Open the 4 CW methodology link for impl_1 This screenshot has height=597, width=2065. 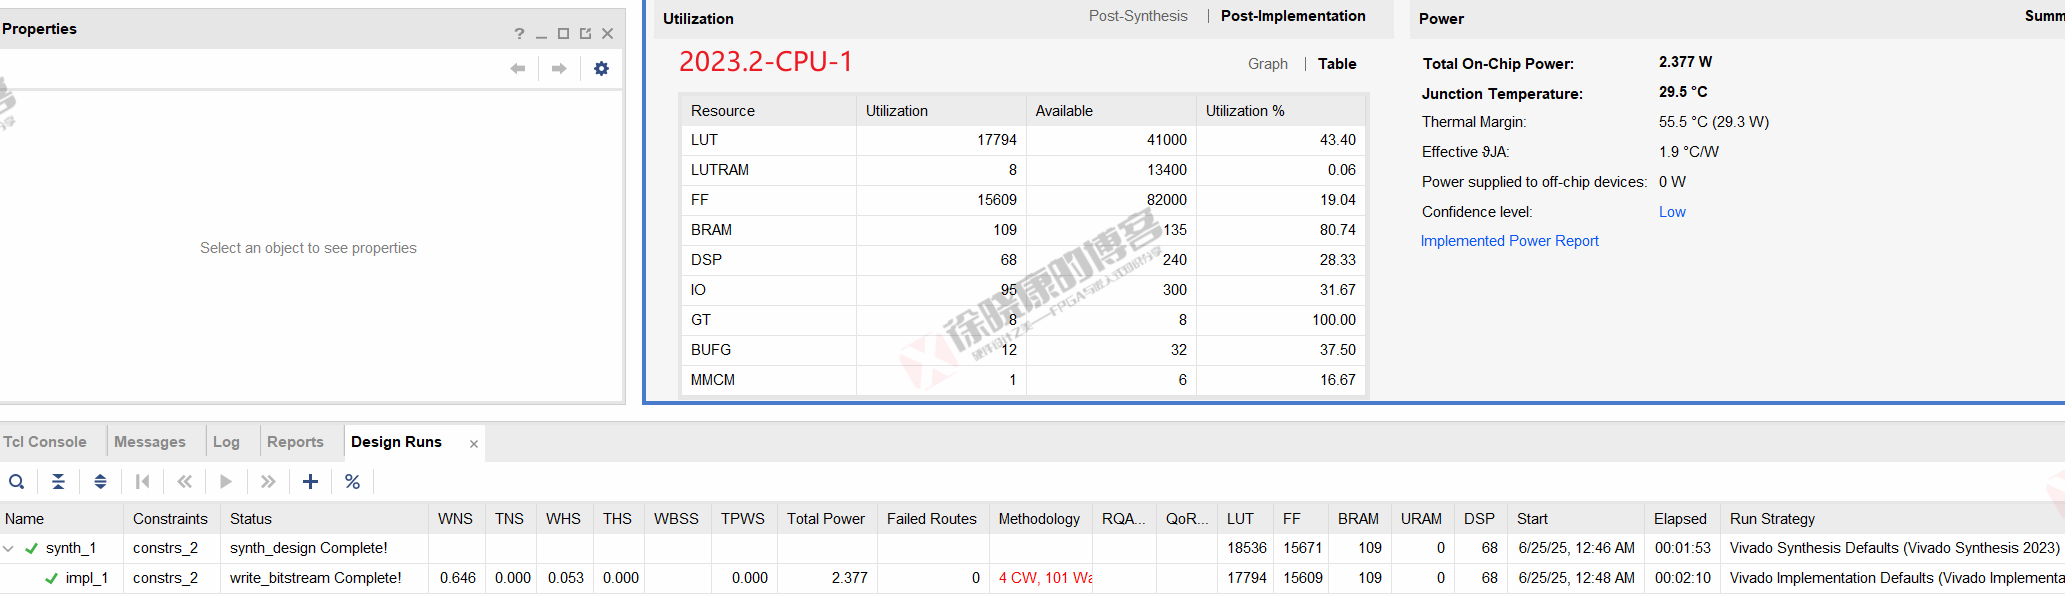pos(1045,578)
